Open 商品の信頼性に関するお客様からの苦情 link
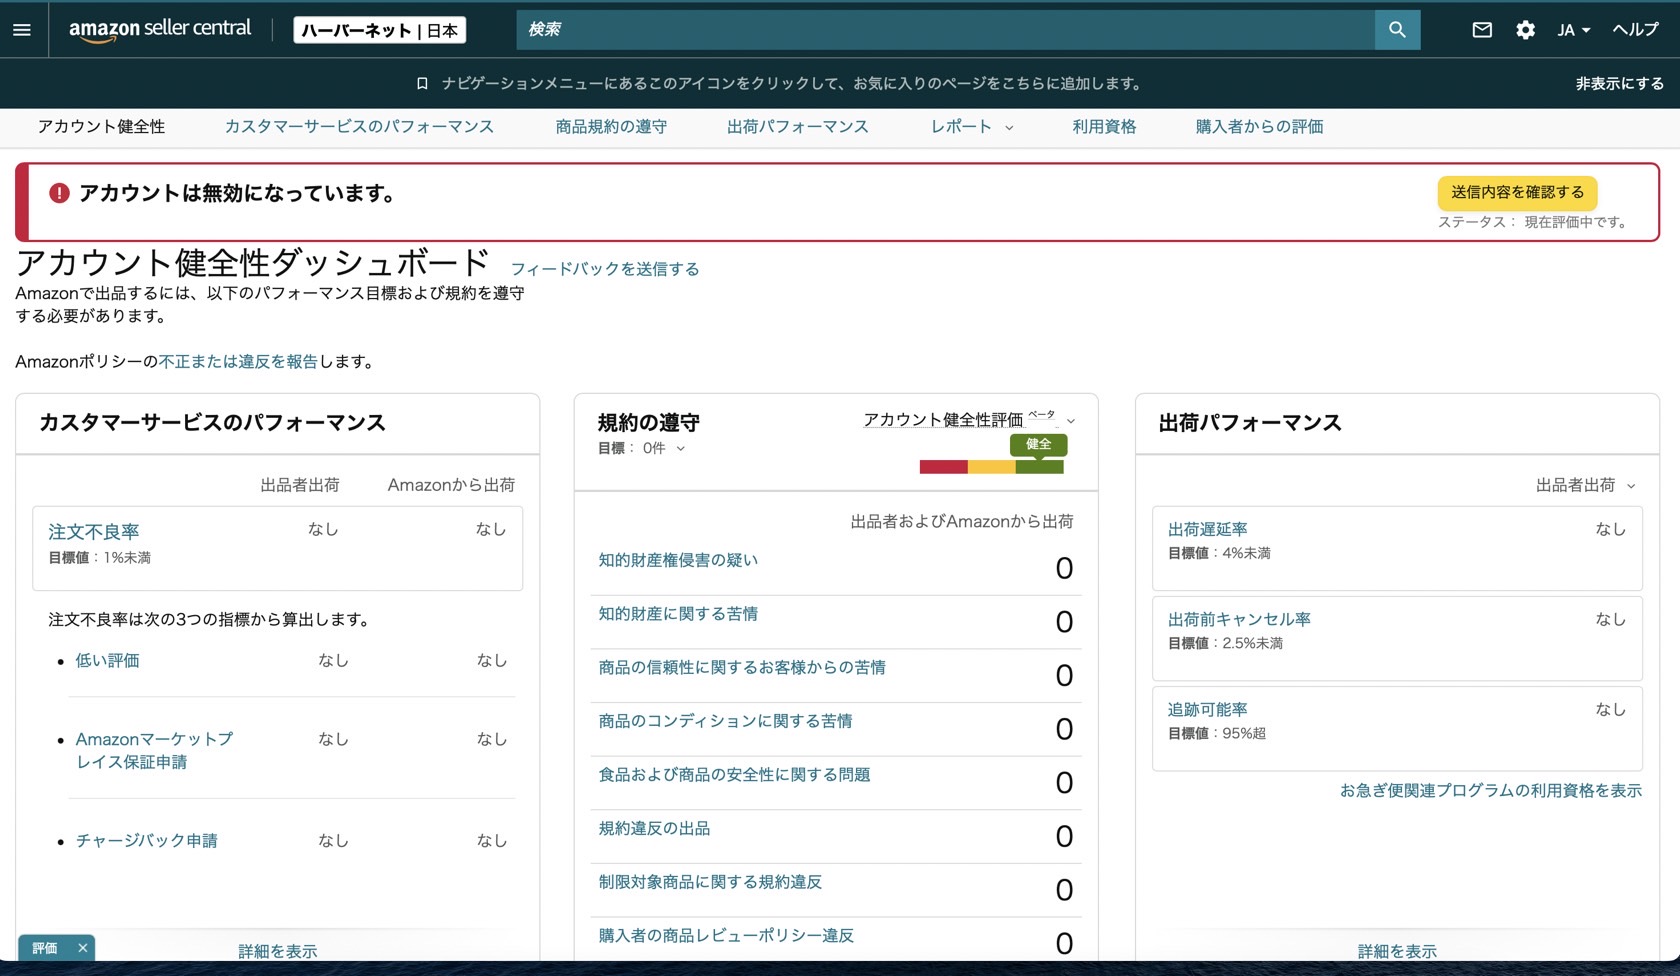Screen dimensions: 1680x976 pos(742,667)
